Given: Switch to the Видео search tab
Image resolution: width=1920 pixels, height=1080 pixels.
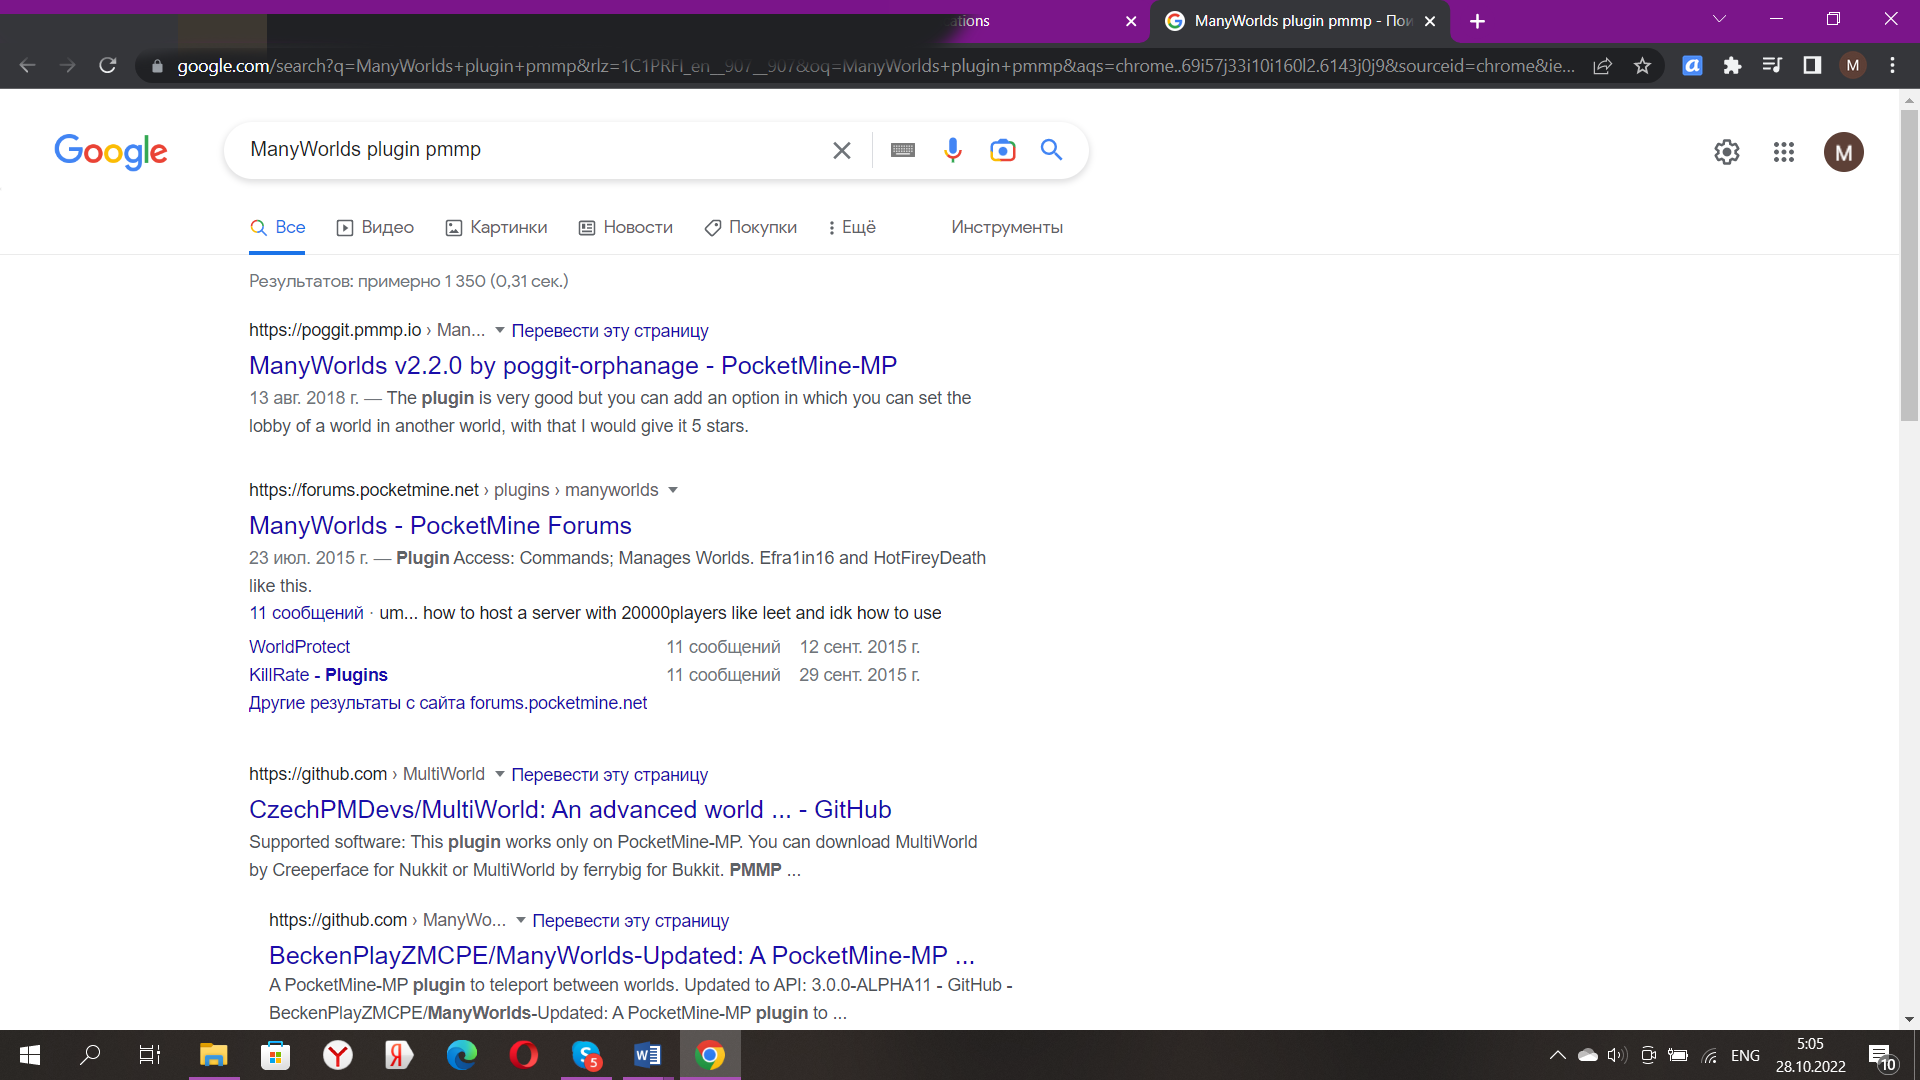Looking at the screenshot, I should click(x=375, y=227).
